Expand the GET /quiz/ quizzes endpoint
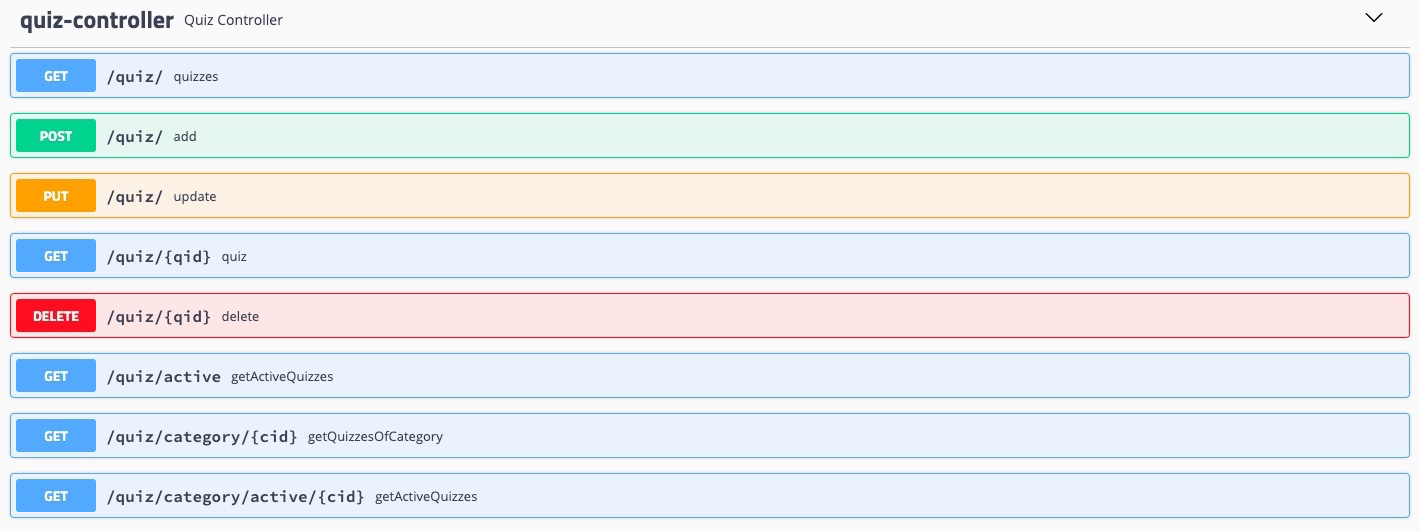Screen dimensions: 1420x531 [710, 76]
